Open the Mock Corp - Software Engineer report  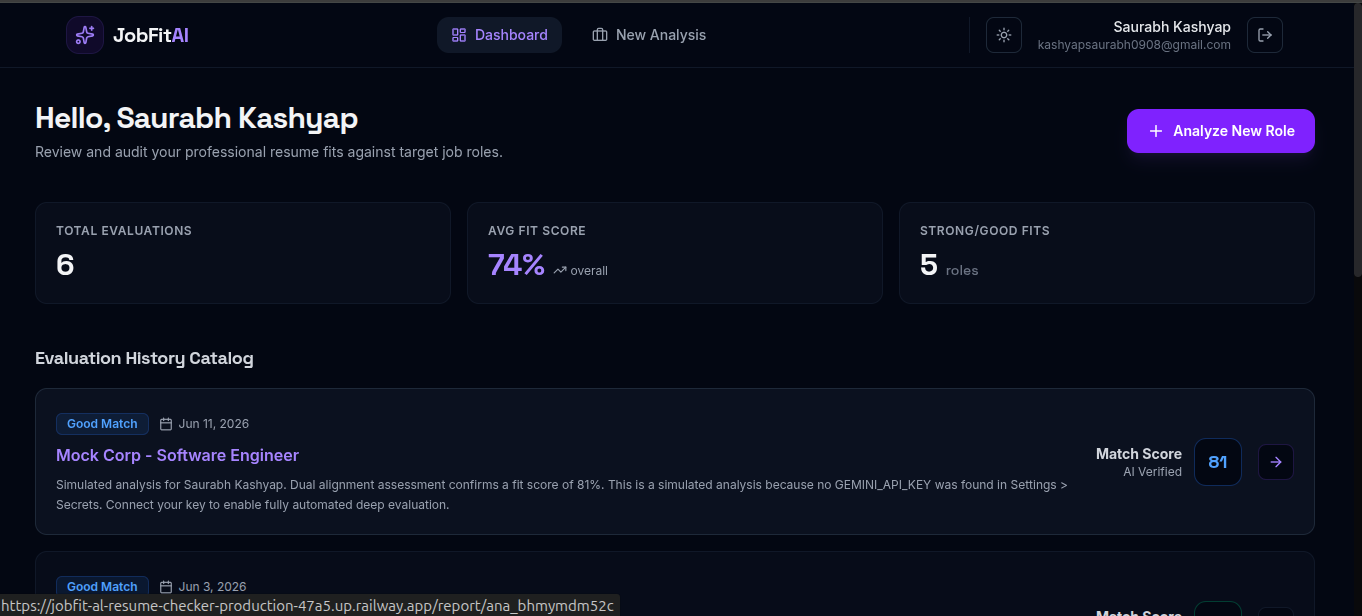point(178,455)
